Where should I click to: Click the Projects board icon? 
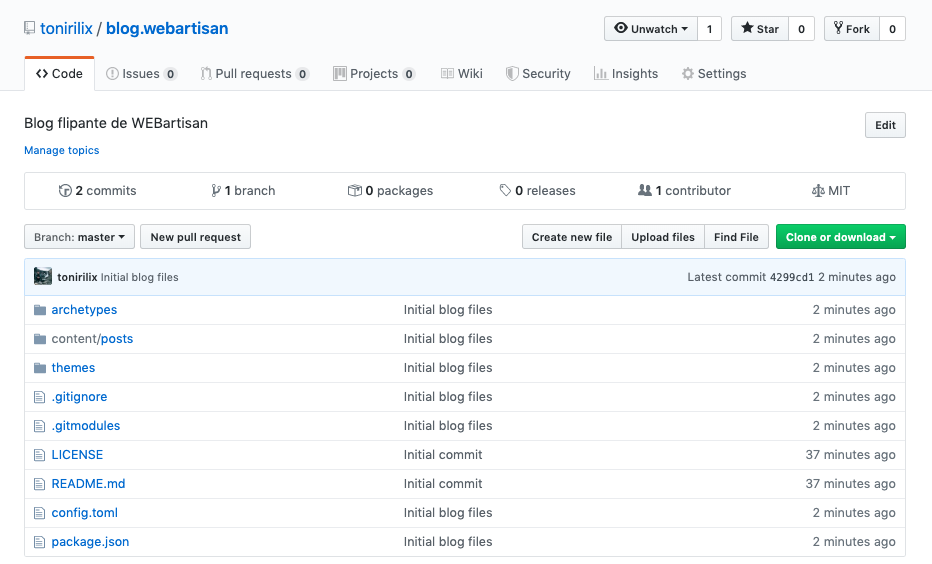click(339, 74)
